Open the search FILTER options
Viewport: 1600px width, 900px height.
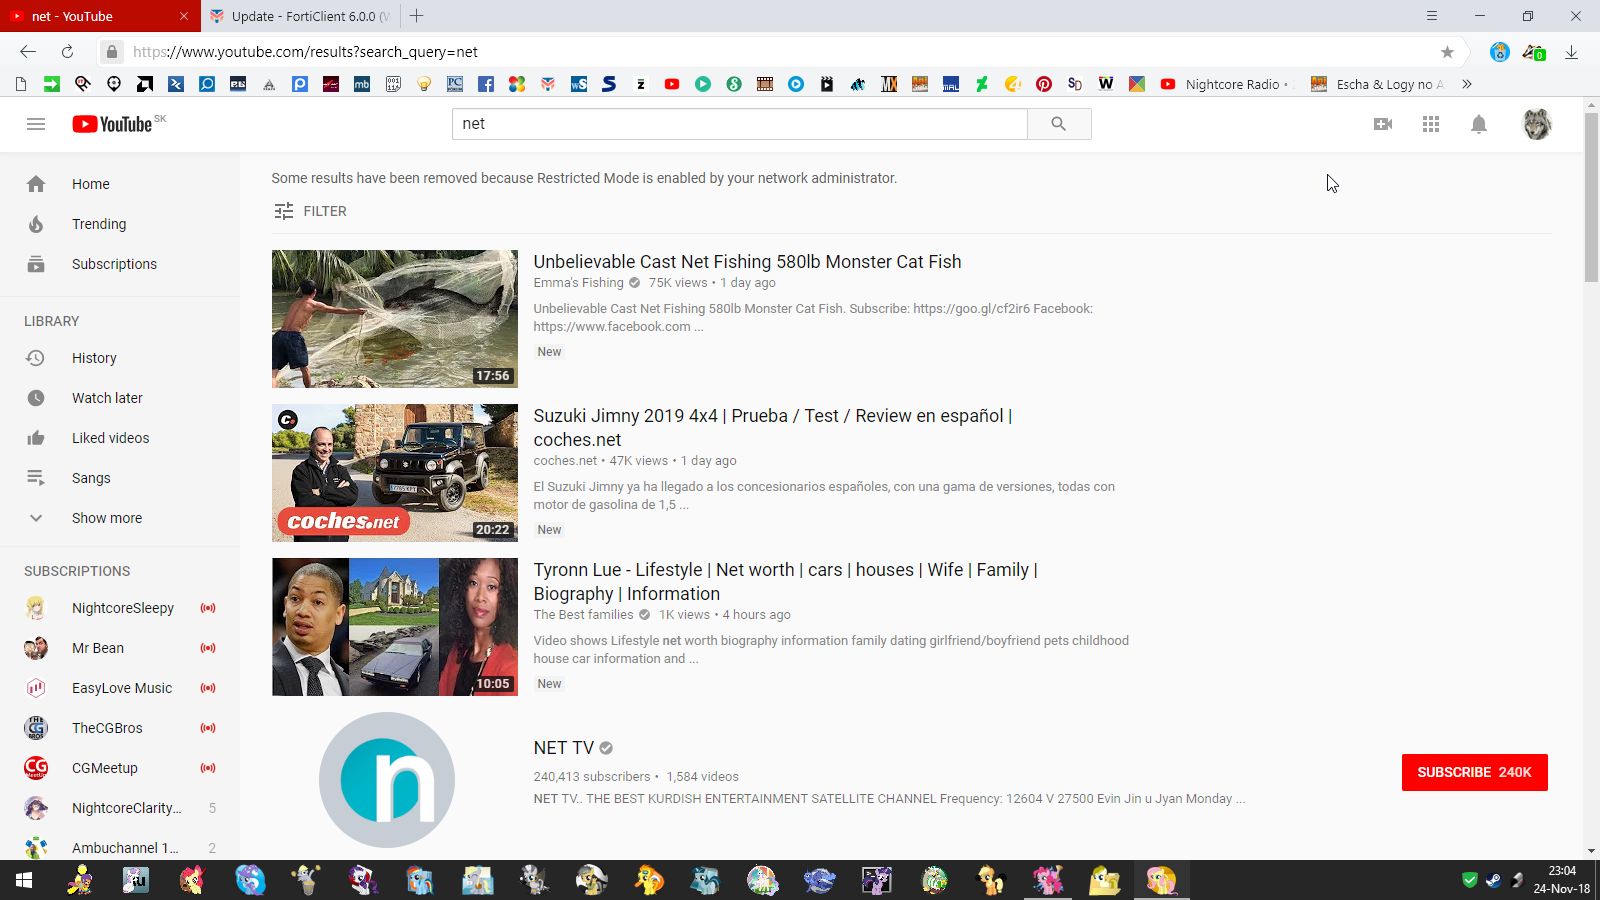pos(310,211)
